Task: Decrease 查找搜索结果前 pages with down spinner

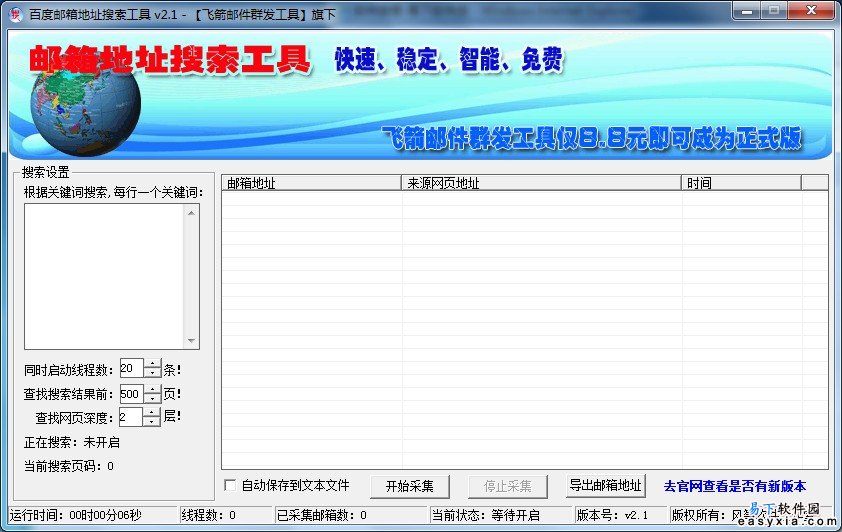Action: click(x=153, y=399)
